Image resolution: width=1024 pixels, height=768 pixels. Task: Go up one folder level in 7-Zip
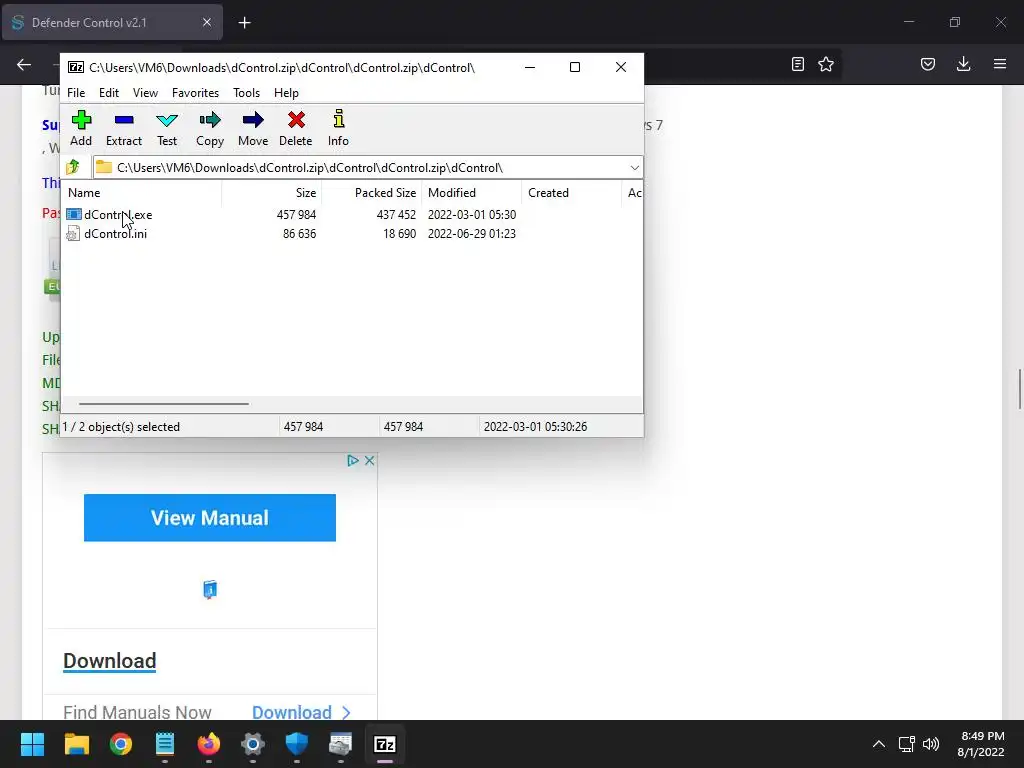coord(73,167)
